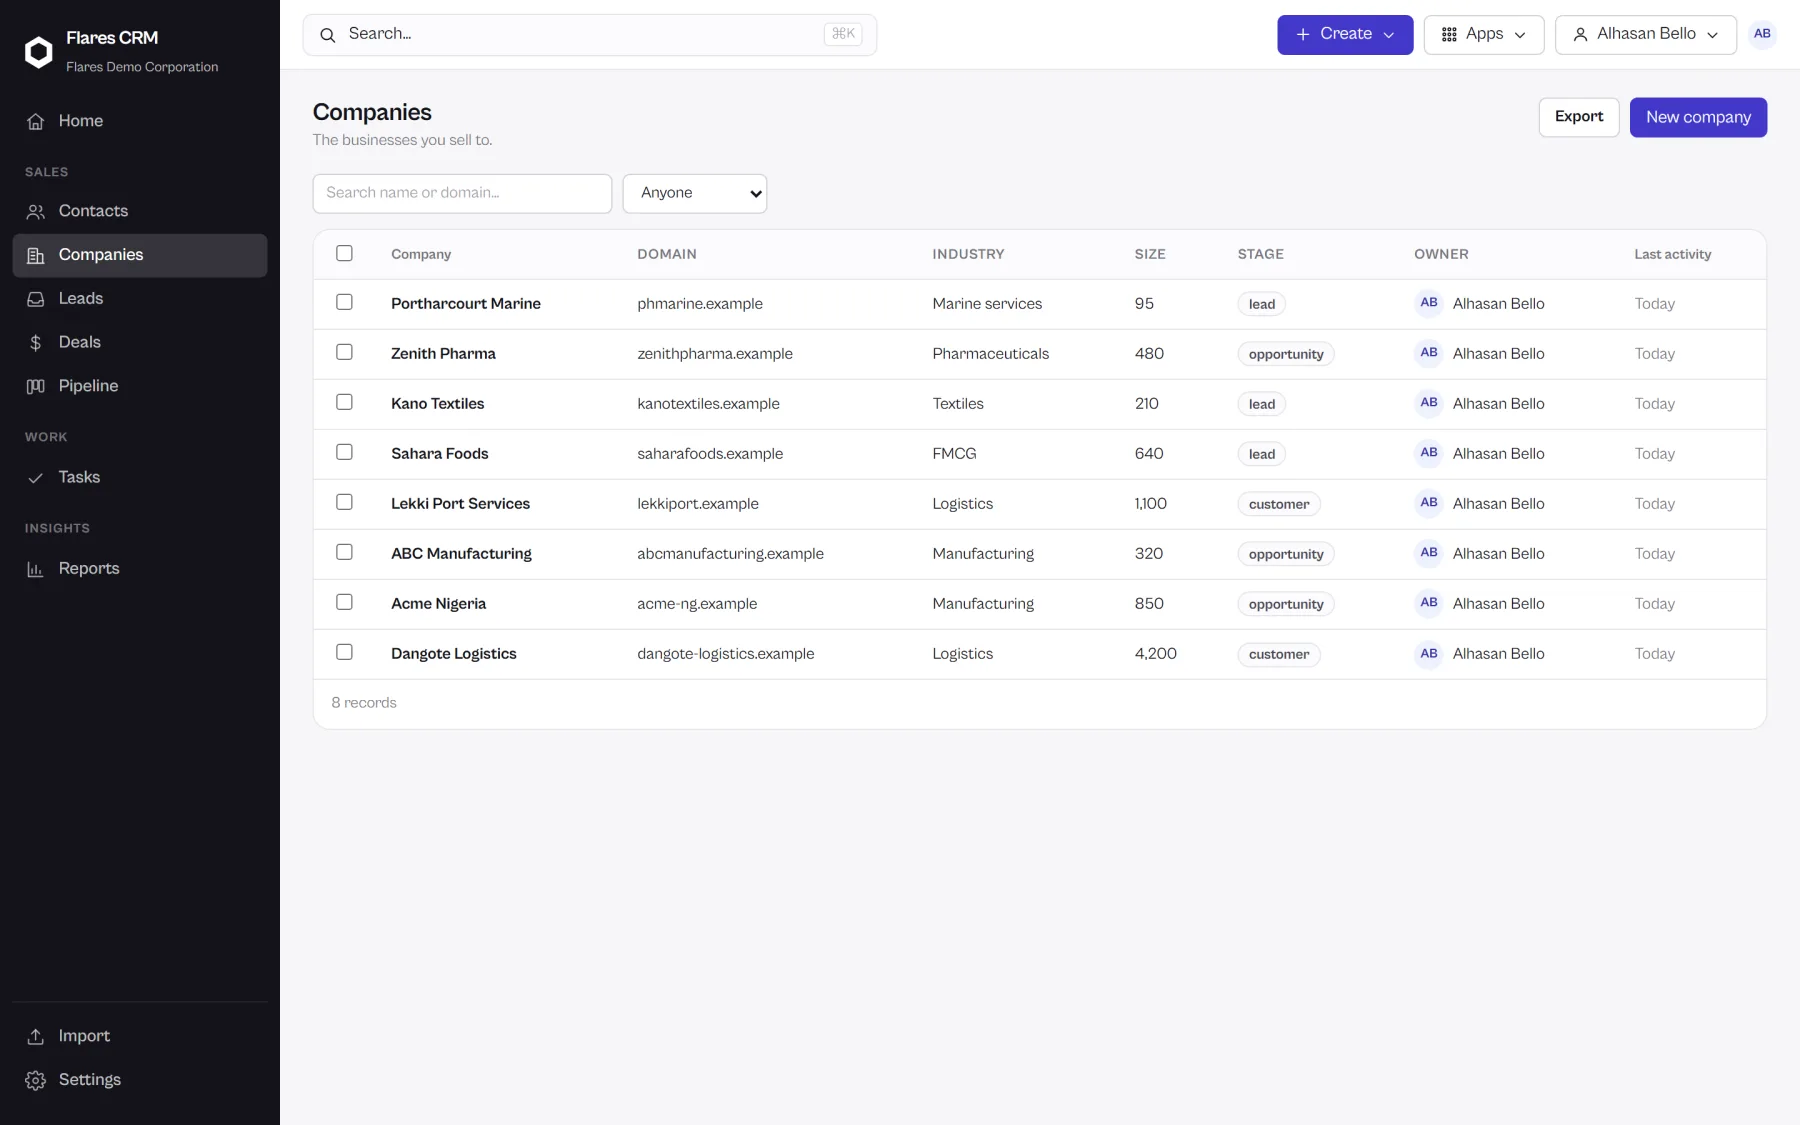Viewport: 1800px width, 1125px height.
Task: Click the Pipeline kanban icon
Action: coord(36,386)
